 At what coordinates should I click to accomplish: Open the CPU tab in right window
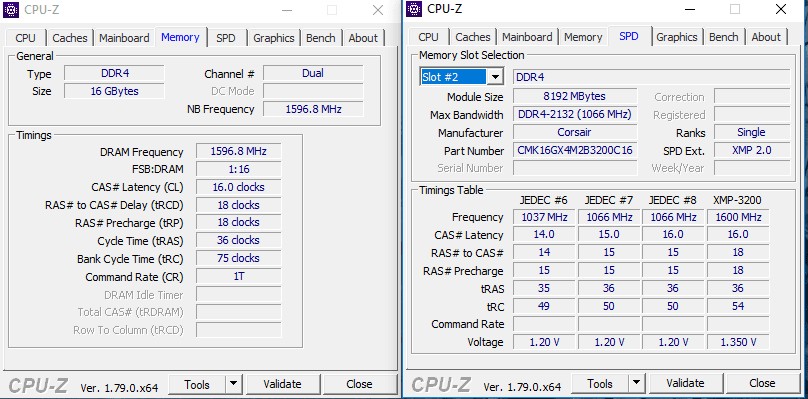coord(428,37)
